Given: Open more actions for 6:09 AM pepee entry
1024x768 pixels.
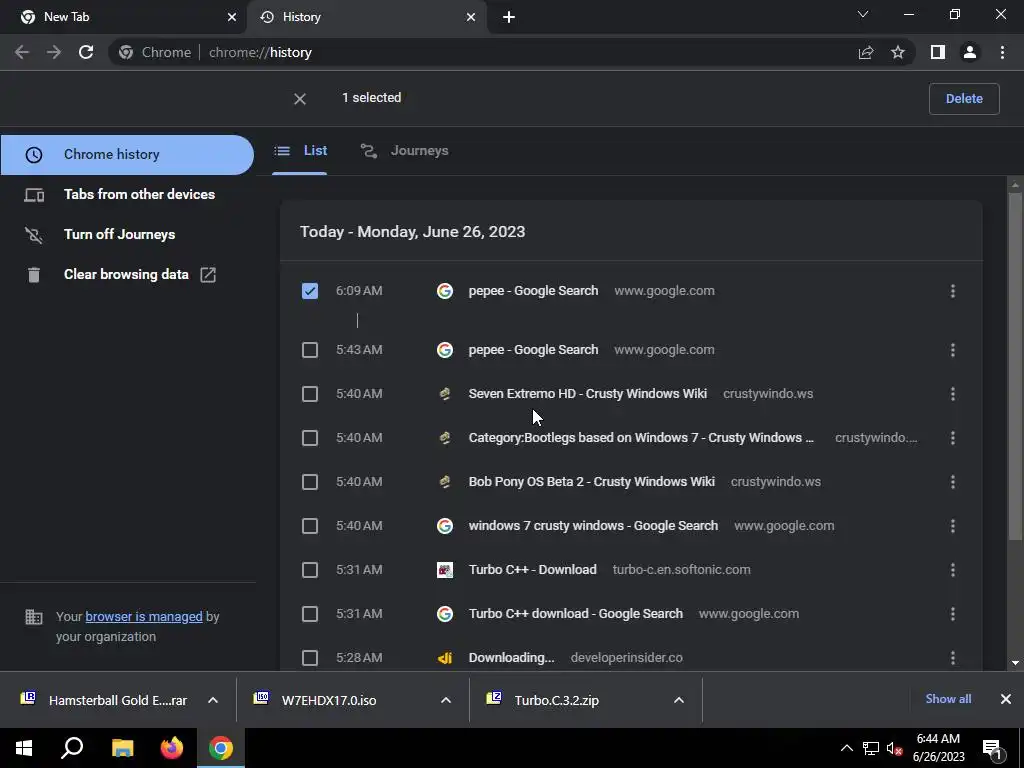Looking at the screenshot, I should [953, 291].
